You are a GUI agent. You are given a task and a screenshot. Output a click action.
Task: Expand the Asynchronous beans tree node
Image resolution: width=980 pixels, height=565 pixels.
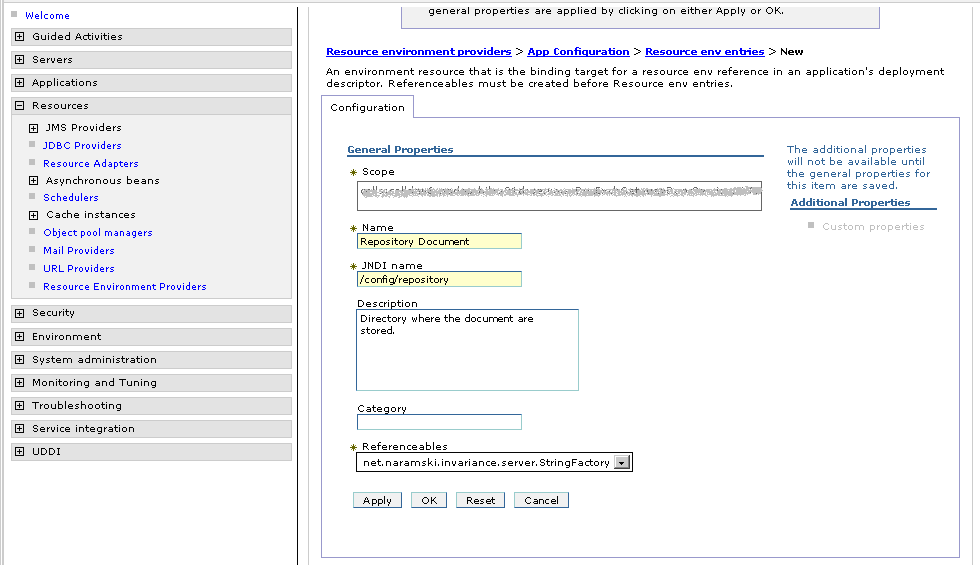[34, 181]
